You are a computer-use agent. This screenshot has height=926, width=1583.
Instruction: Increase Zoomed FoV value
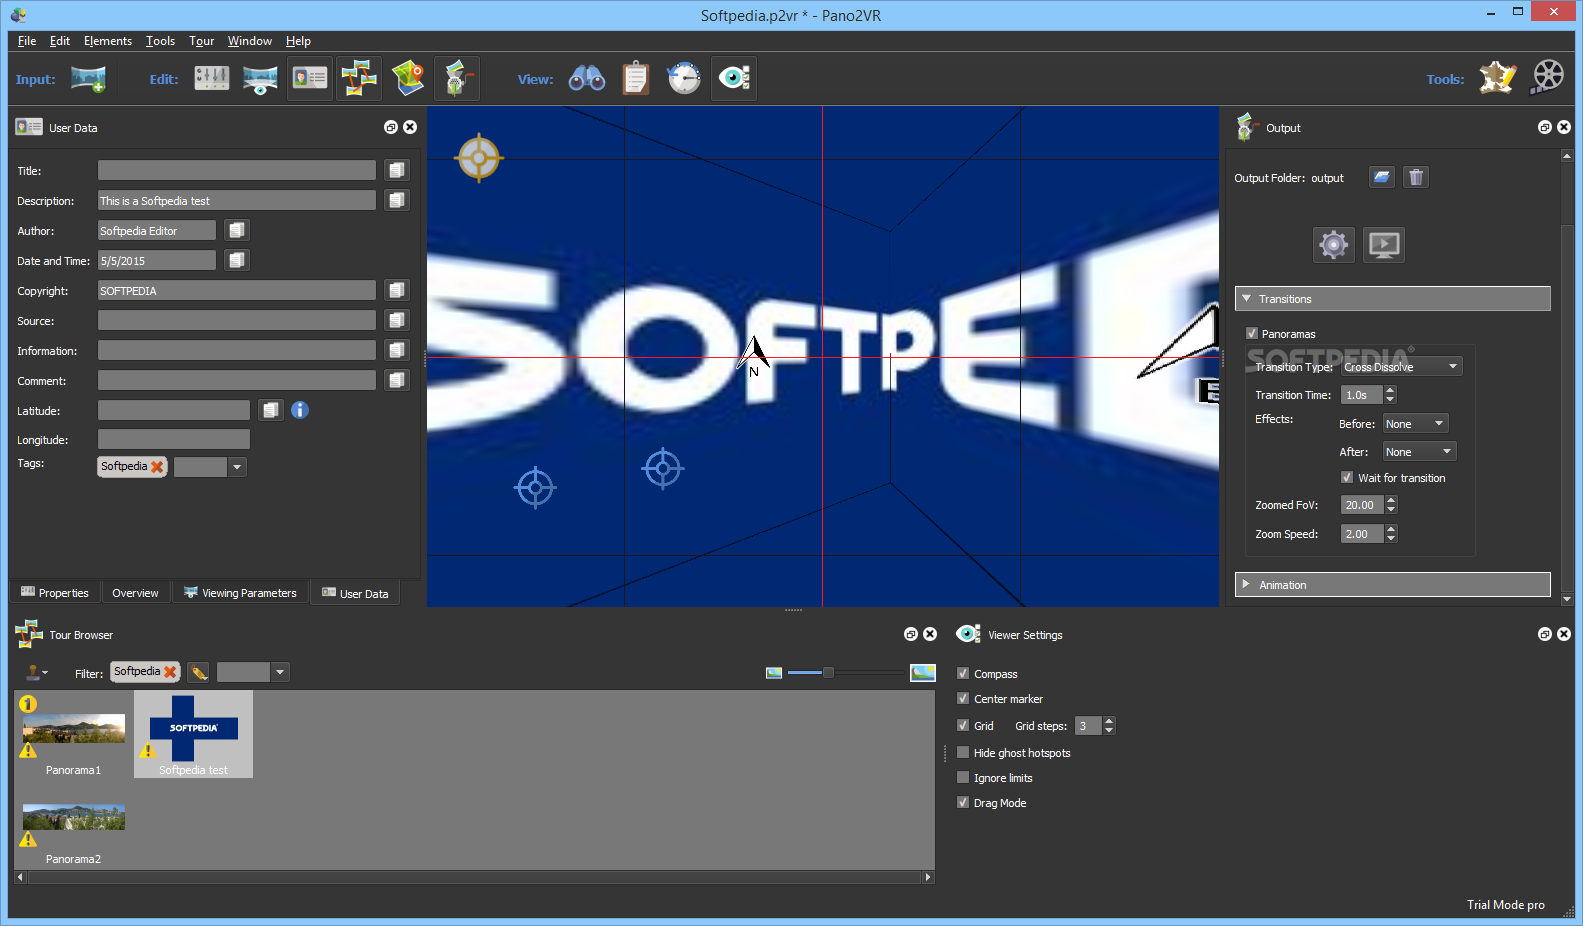tap(1391, 501)
